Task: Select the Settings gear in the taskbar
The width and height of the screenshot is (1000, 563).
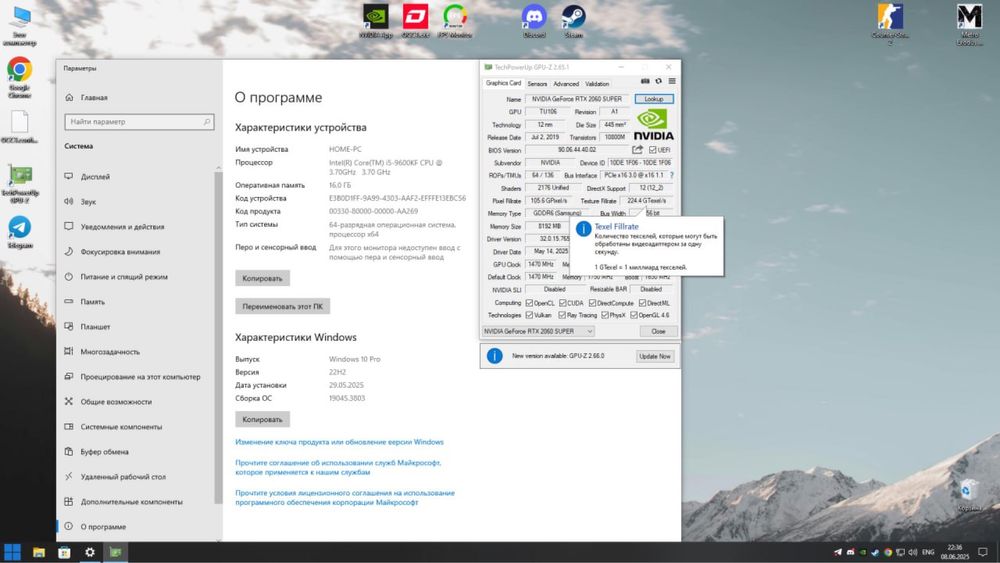Action: pyautogui.click(x=90, y=552)
